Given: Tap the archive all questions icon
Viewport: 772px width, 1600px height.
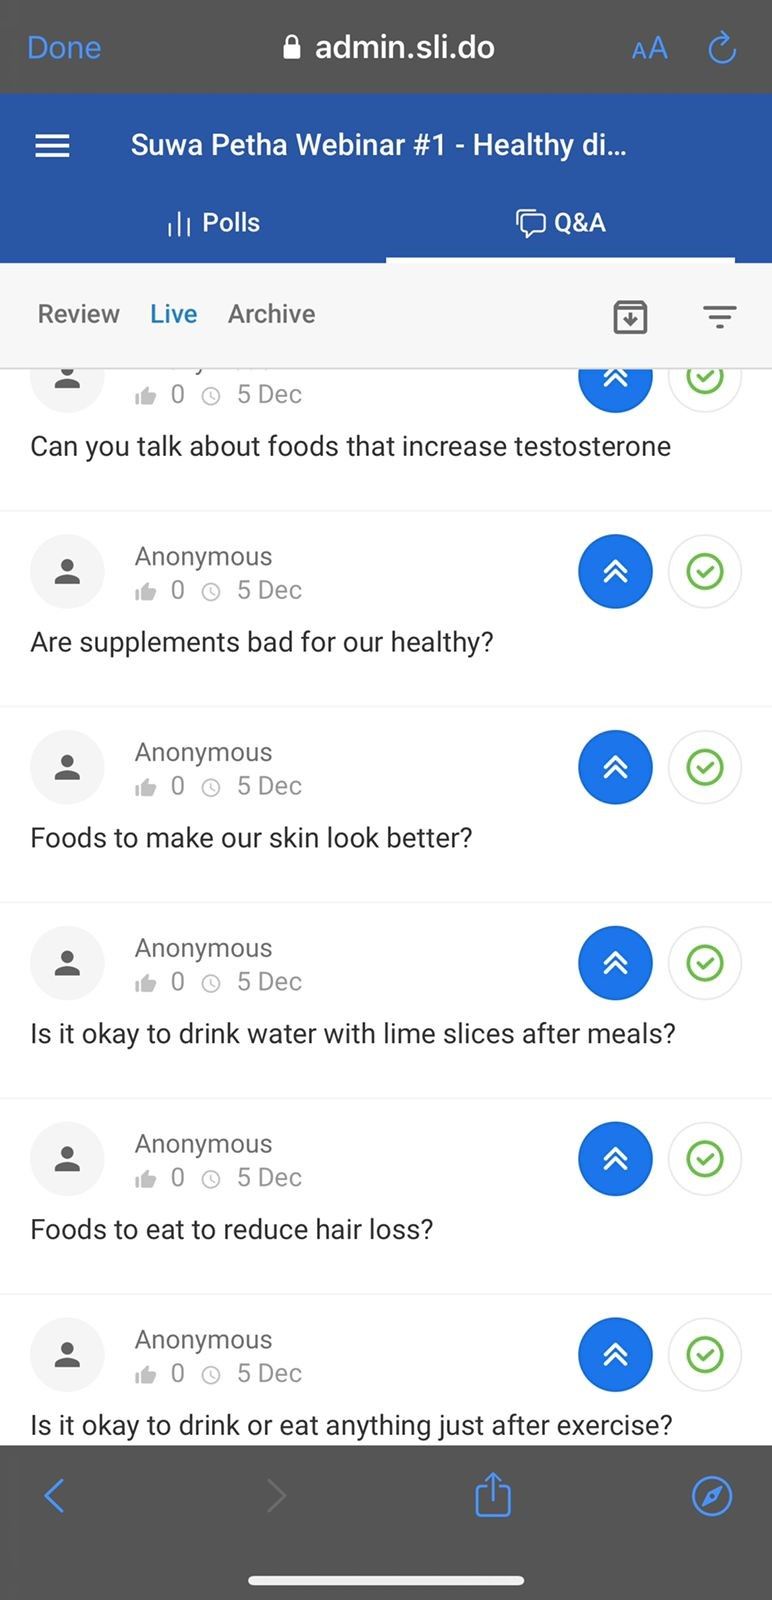Looking at the screenshot, I should coord(630,317).
